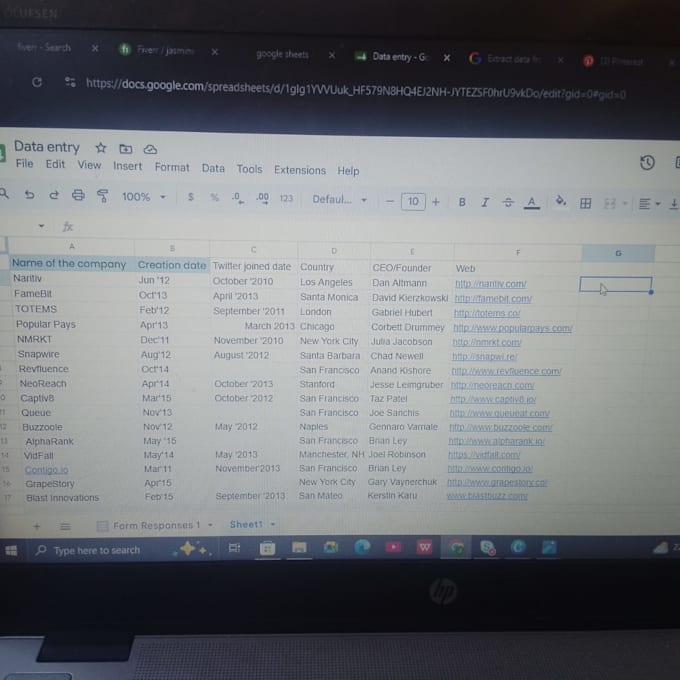Open Microsoft Edge from the taskbar
The width and height of the screenshot is (680, 680).
362,548
